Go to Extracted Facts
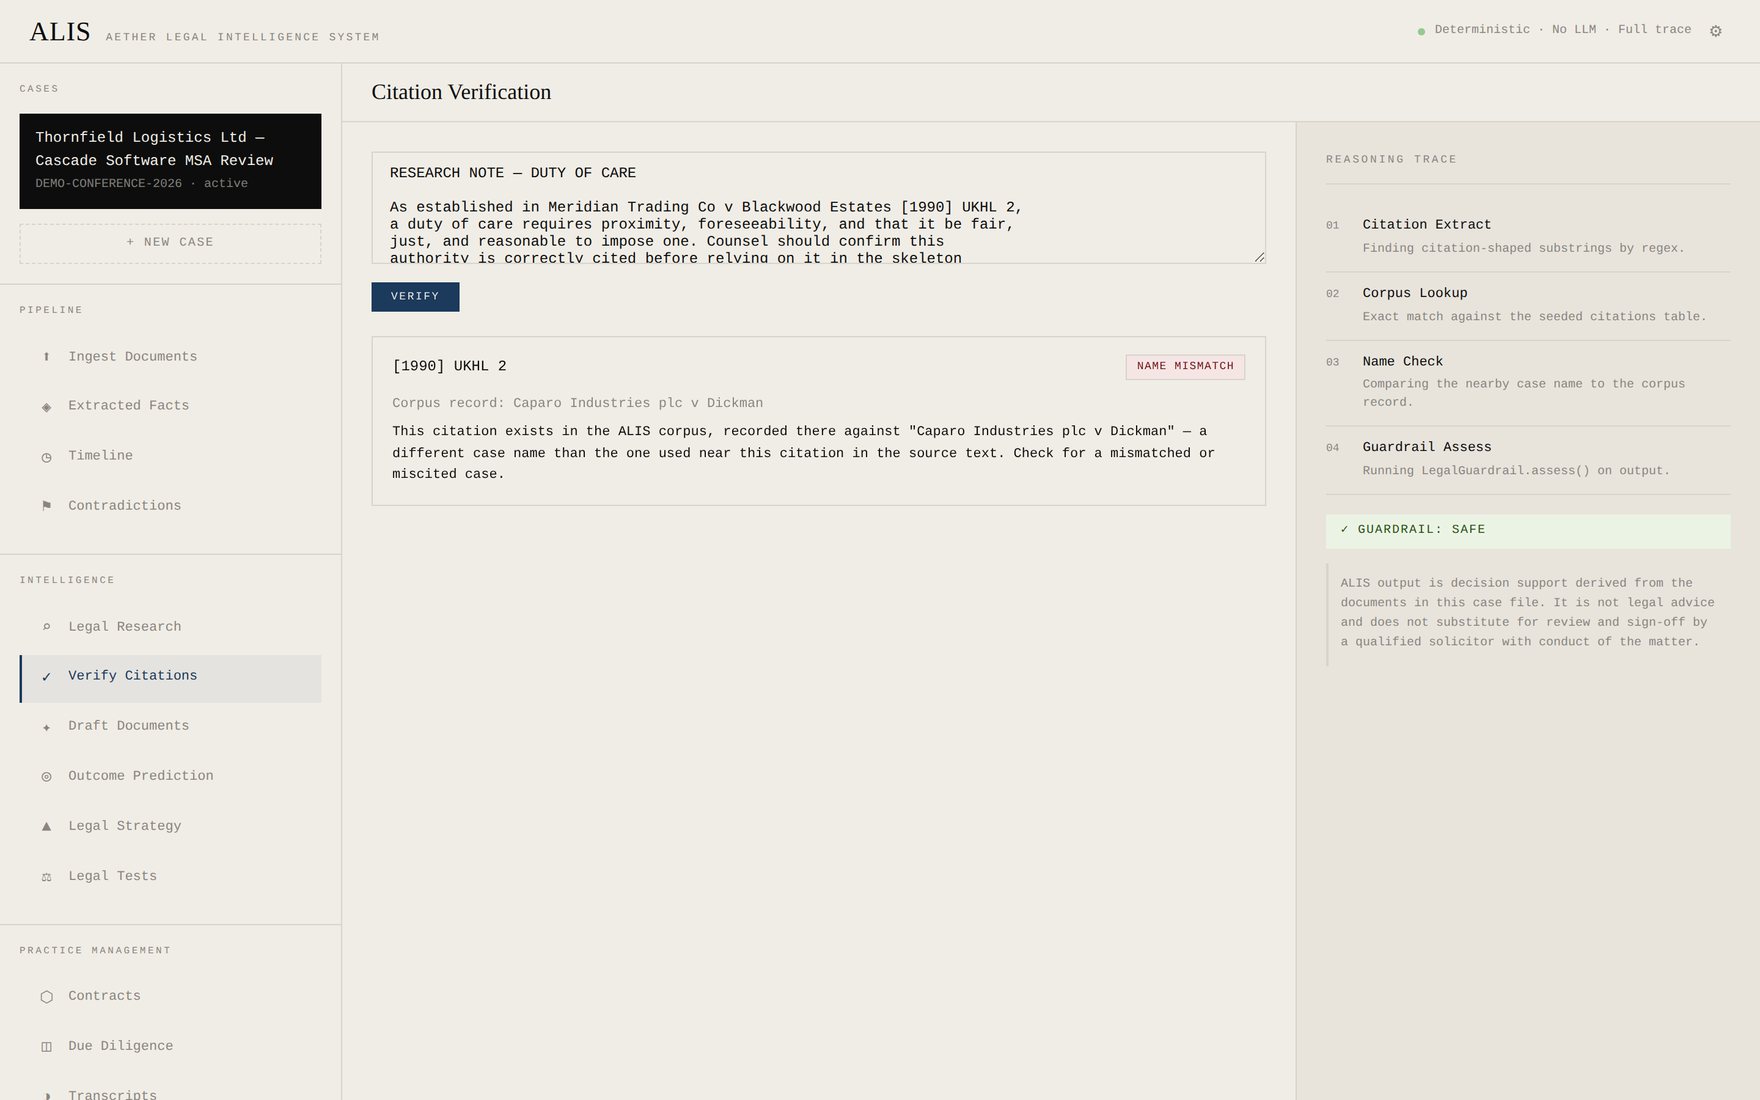Viewport: 1760px width, 1100px height. pos(170,406)
